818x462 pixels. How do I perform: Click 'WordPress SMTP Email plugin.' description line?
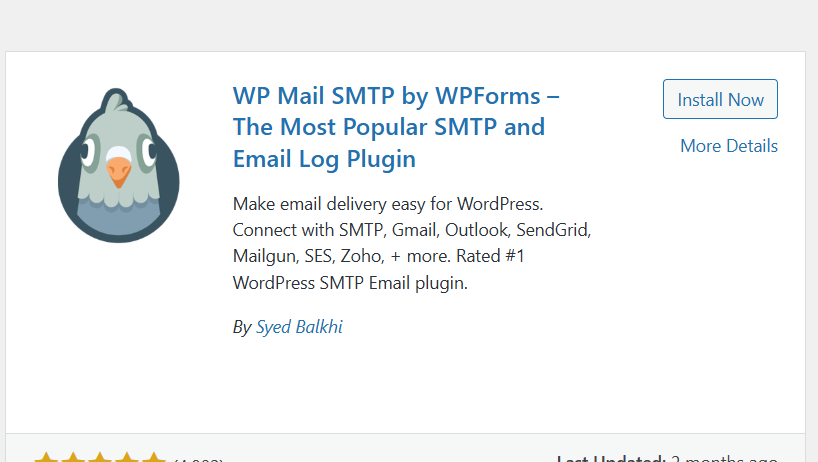coord(350,283)
